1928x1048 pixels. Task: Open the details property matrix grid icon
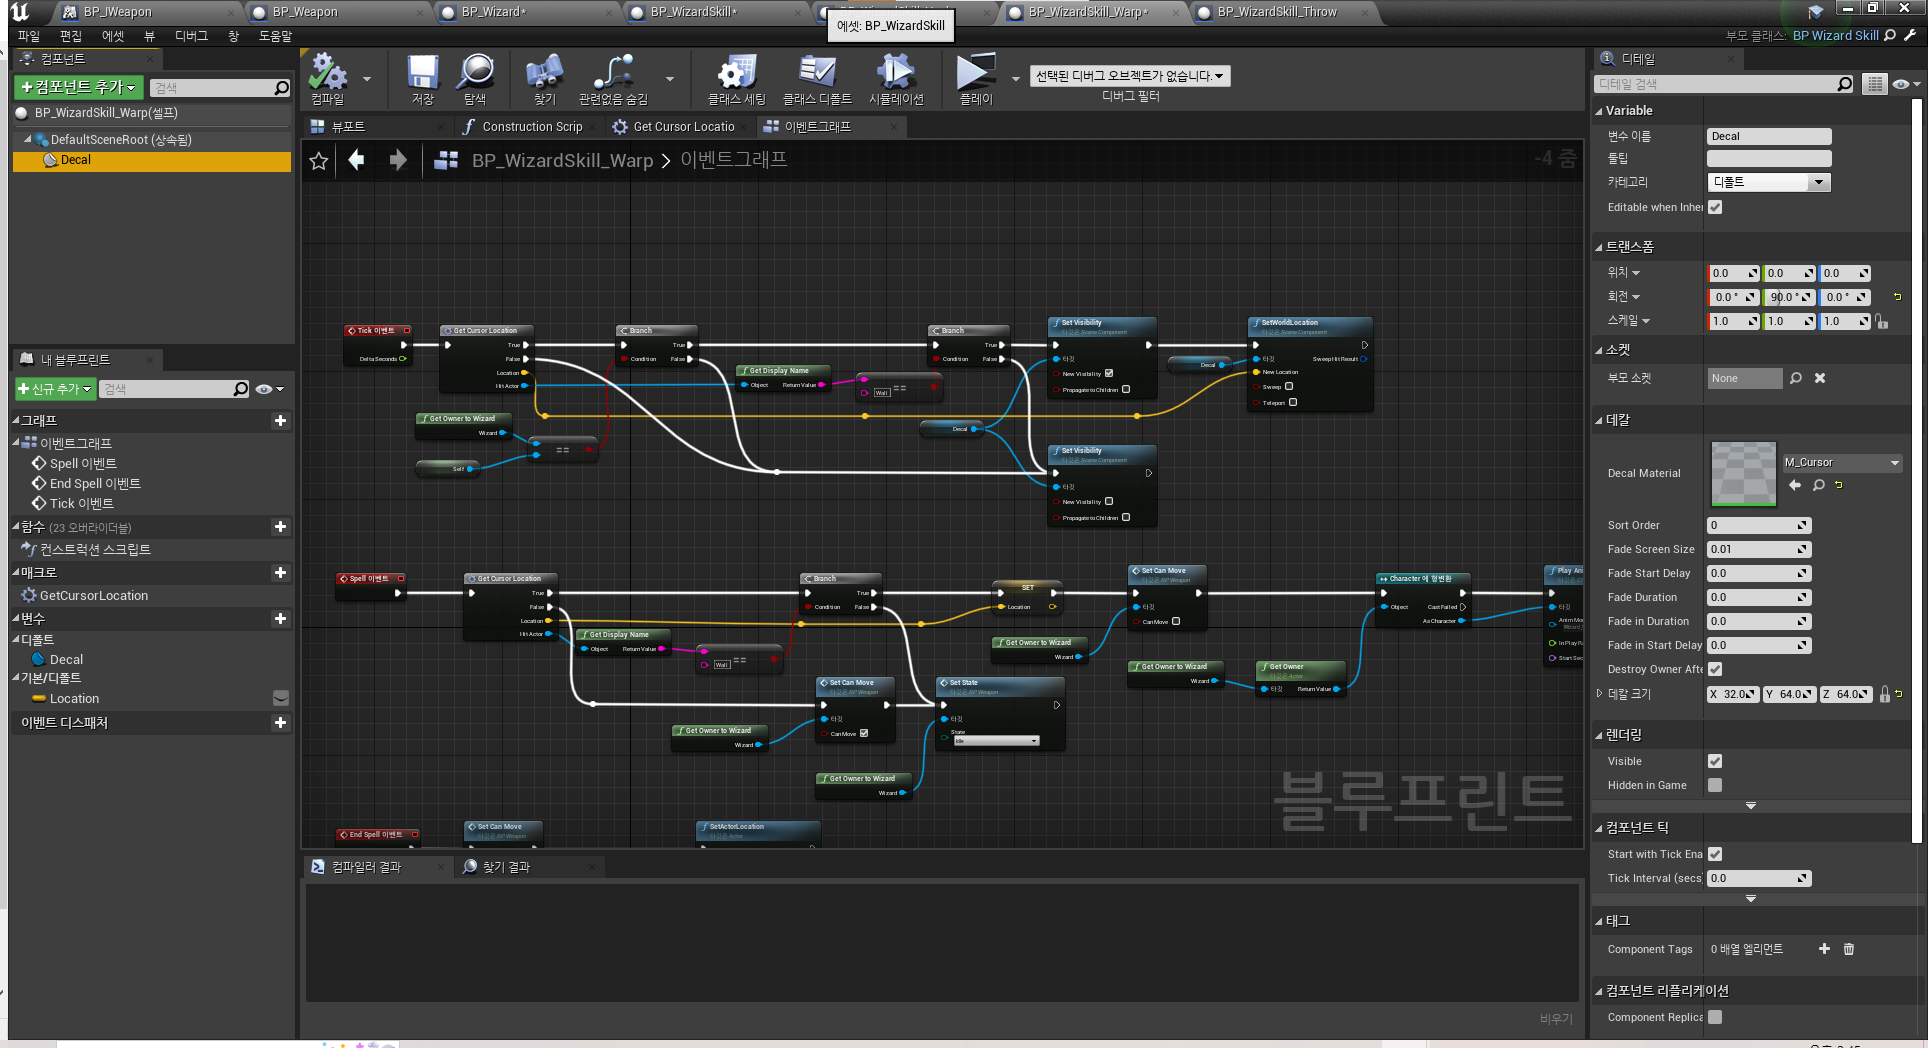[1875, 84]
